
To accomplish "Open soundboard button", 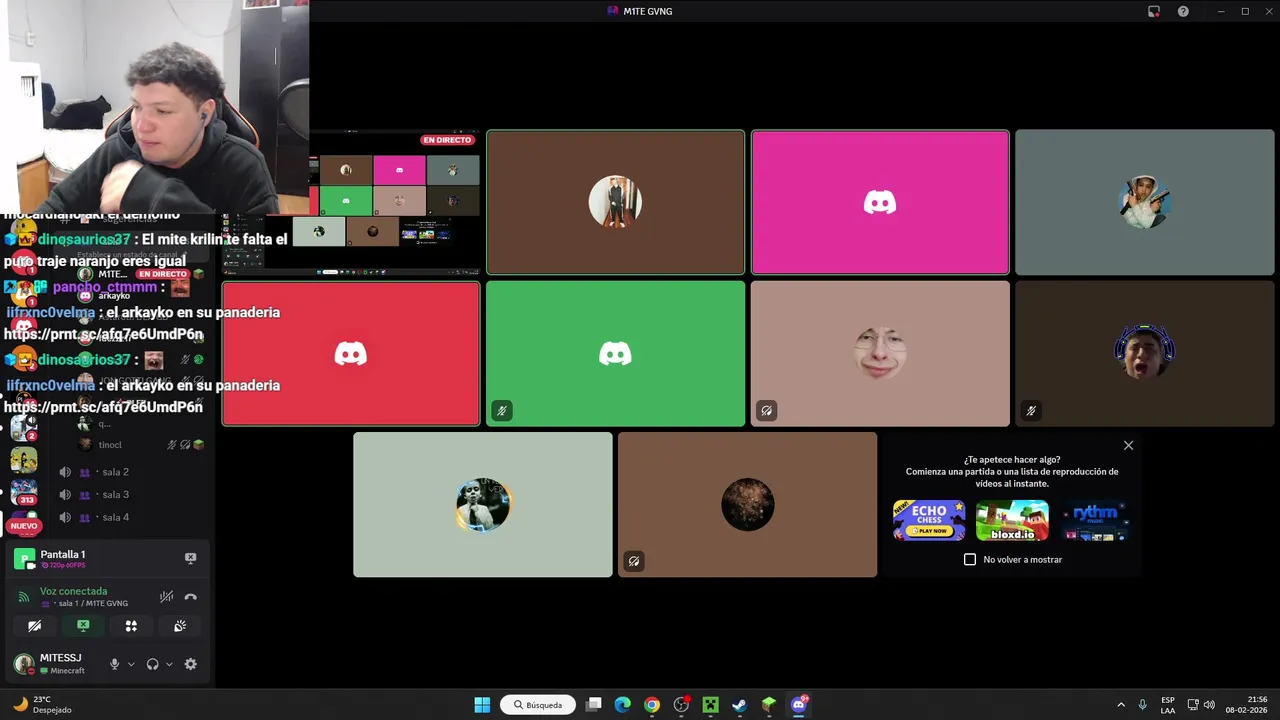I will [180, 626].
